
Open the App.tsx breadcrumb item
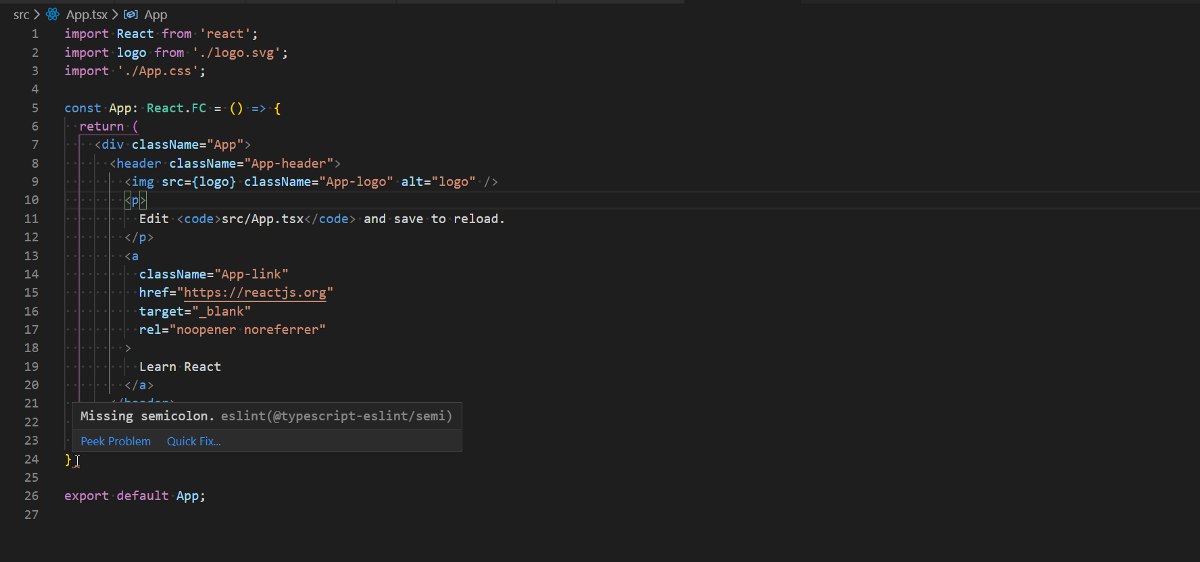tap(88, 14)
